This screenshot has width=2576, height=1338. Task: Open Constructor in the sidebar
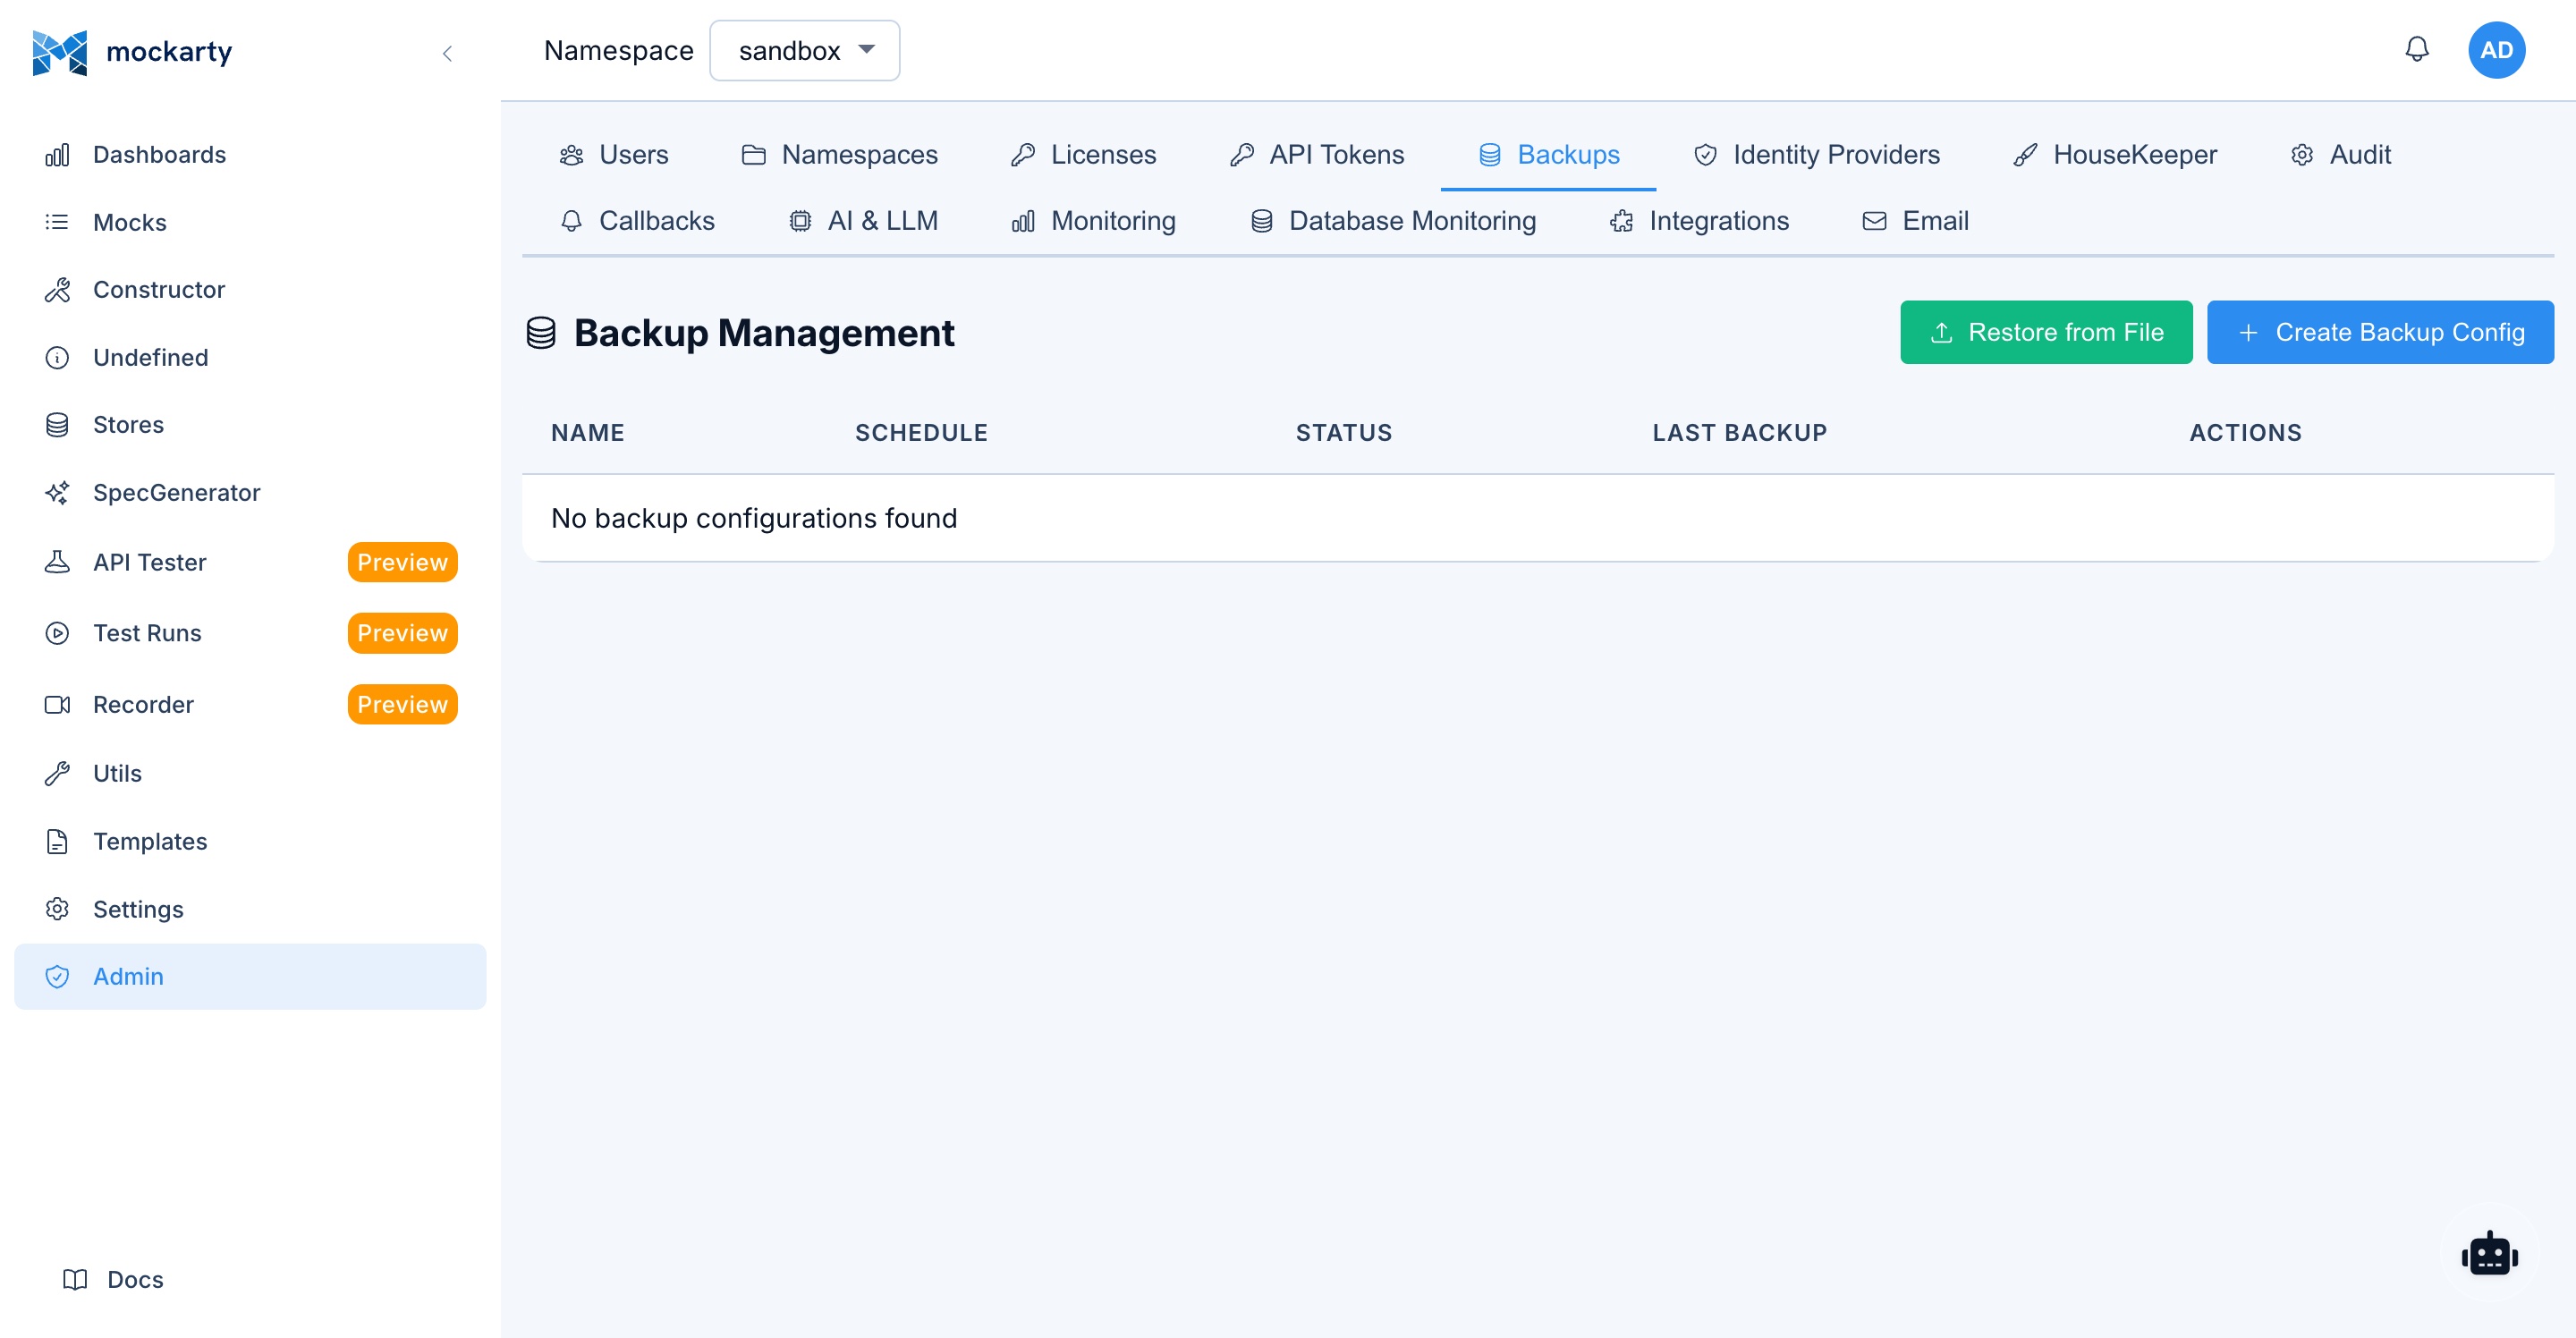250,290
